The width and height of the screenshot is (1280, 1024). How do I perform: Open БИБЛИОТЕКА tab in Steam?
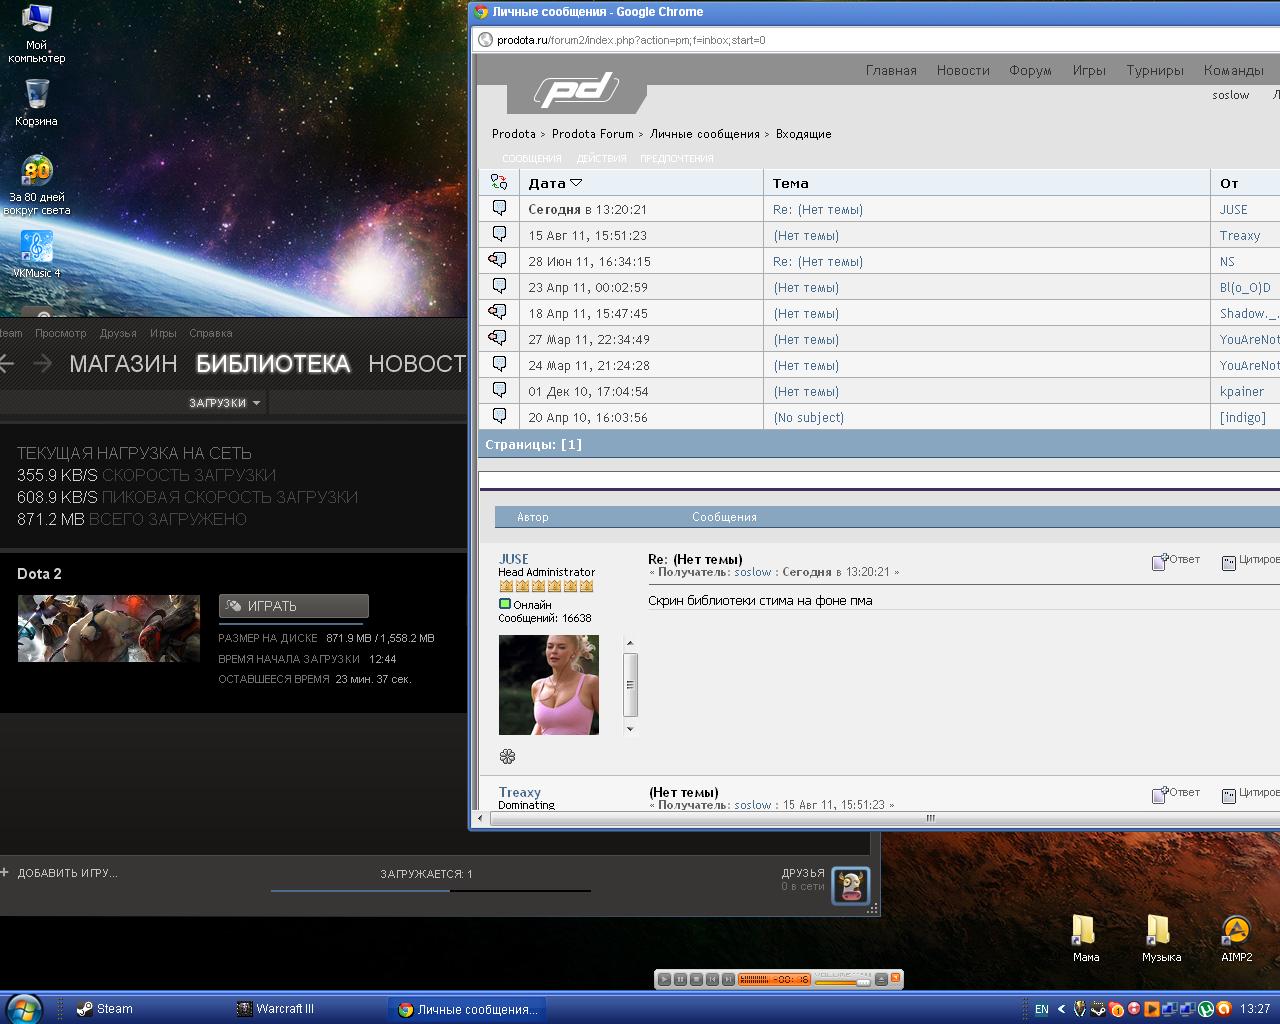coord(273,364)
